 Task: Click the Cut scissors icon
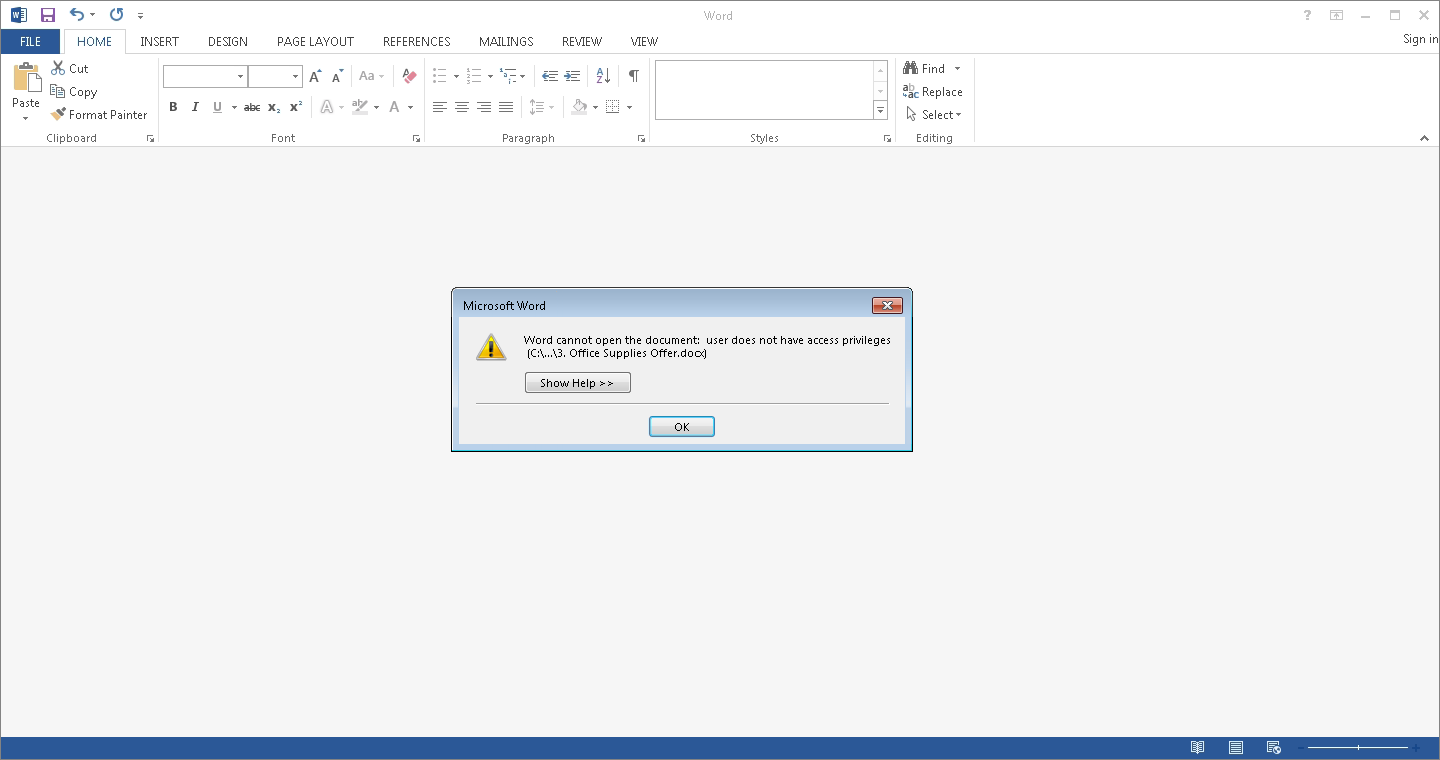[58, 68]
